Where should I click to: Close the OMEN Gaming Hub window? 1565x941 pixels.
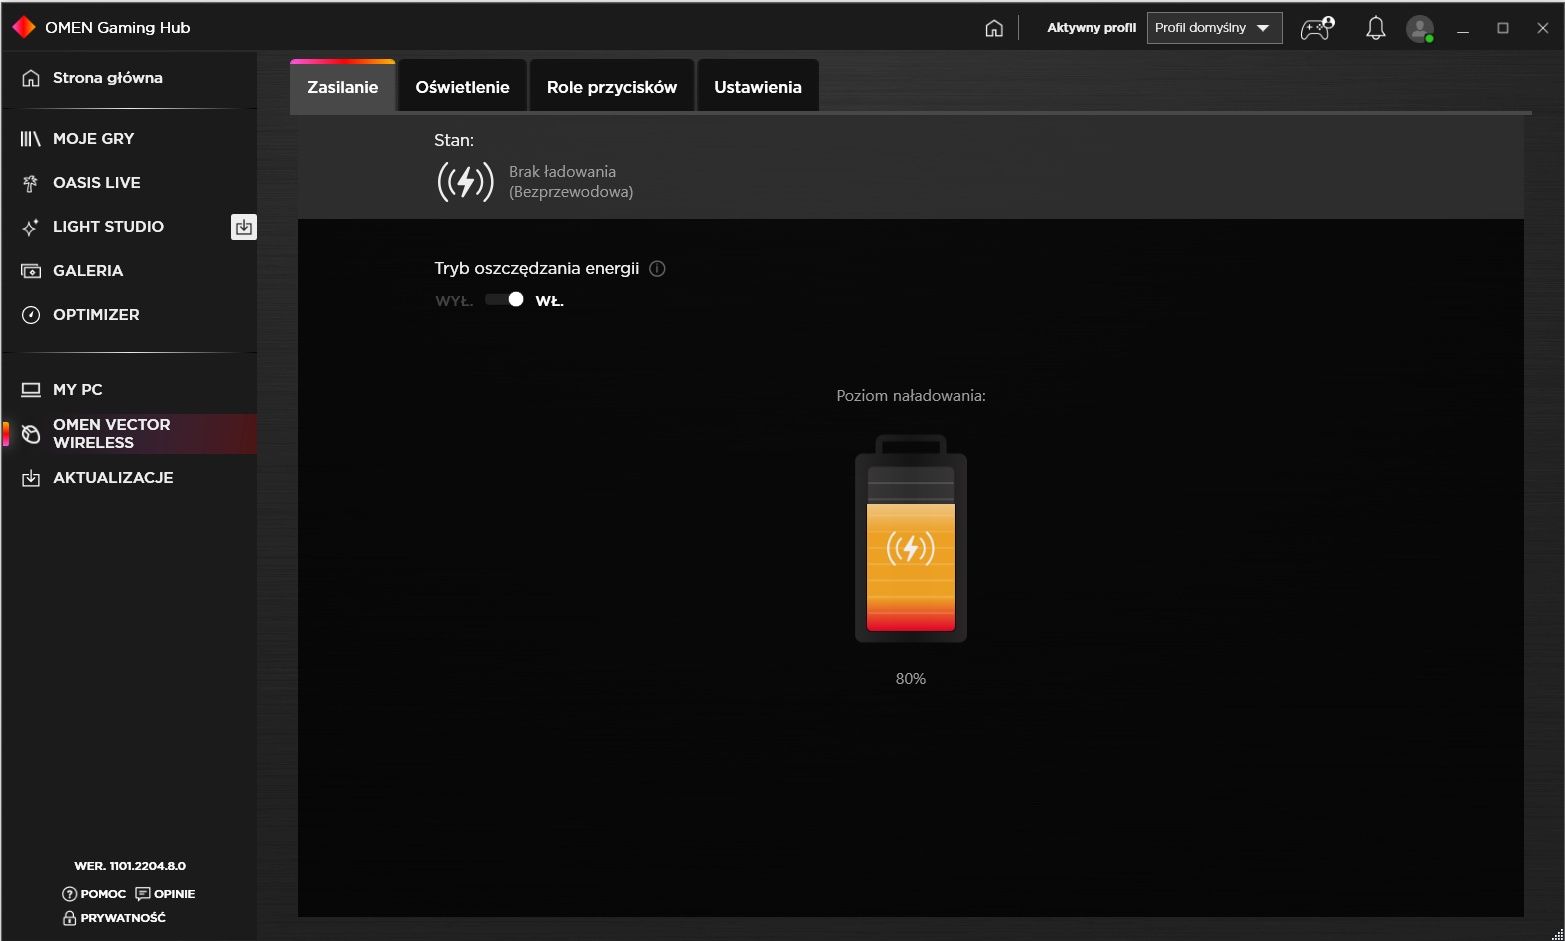[x=1543, y=28]
